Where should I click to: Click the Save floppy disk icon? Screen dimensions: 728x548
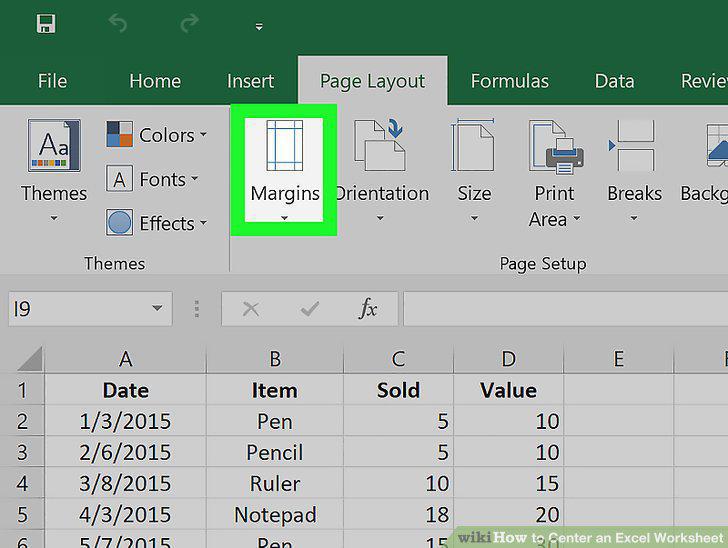[46, 24]
